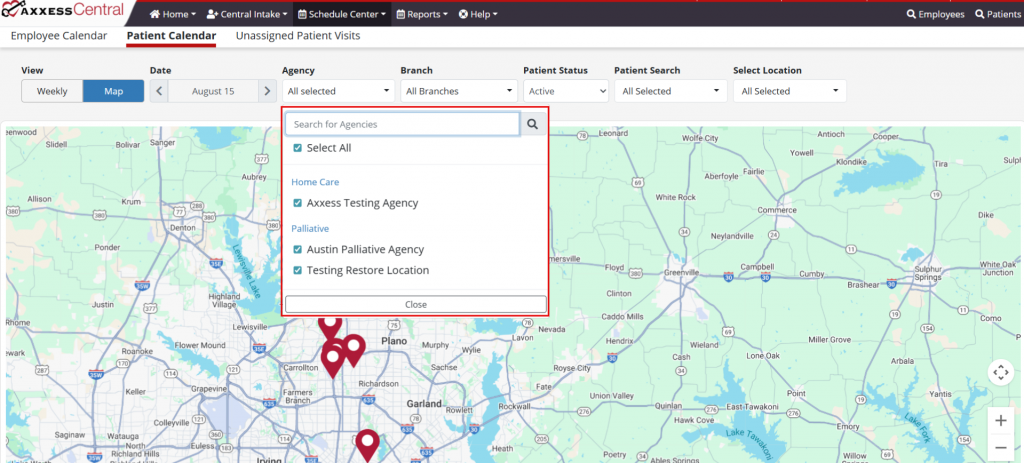Select the Patient Calendar tab
The height and width of the screenshot is (463, 1024).
coord(171,36)
